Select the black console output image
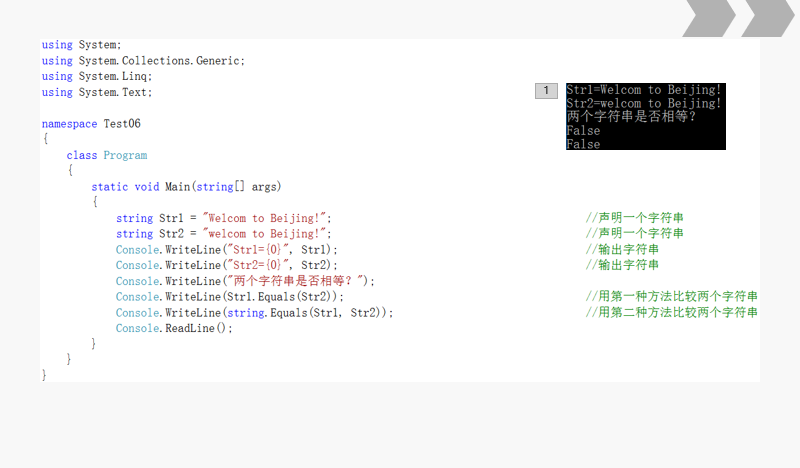The image size is (800, 468). tap(645, 117)
